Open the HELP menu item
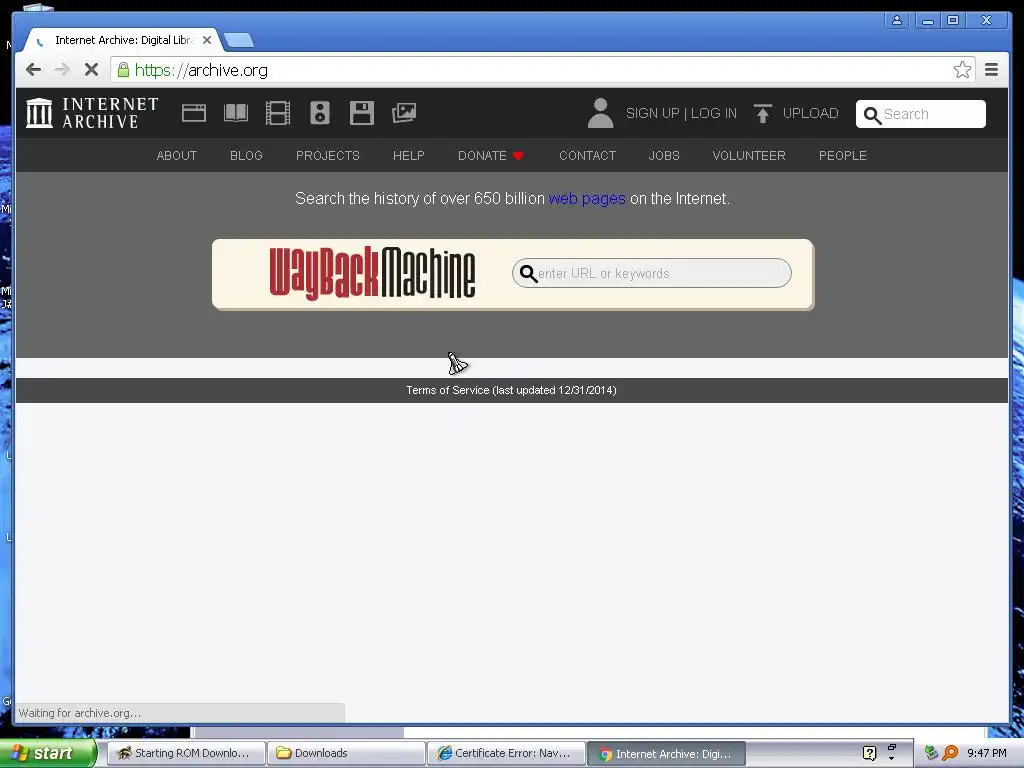 [409, 155]
